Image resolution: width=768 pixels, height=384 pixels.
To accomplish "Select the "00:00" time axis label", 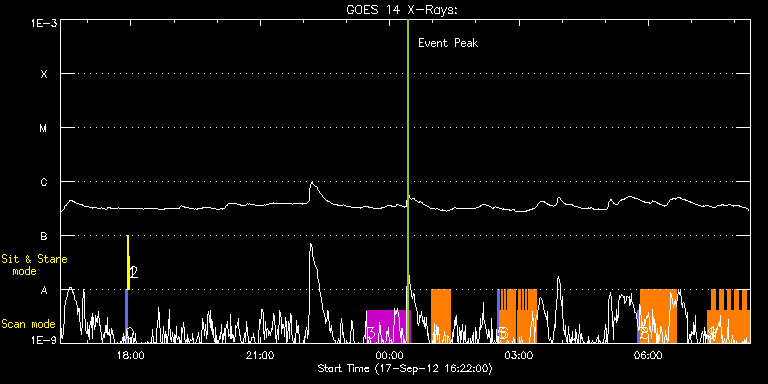I will pos(389,355).
